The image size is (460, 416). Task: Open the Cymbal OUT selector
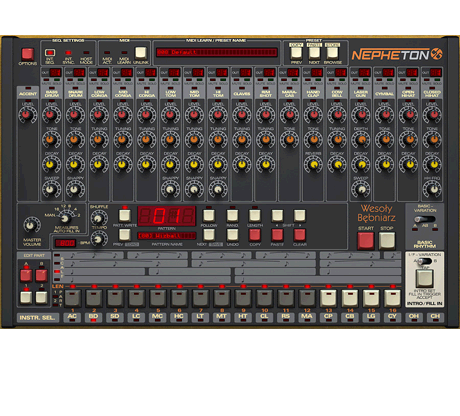[388, 72]
